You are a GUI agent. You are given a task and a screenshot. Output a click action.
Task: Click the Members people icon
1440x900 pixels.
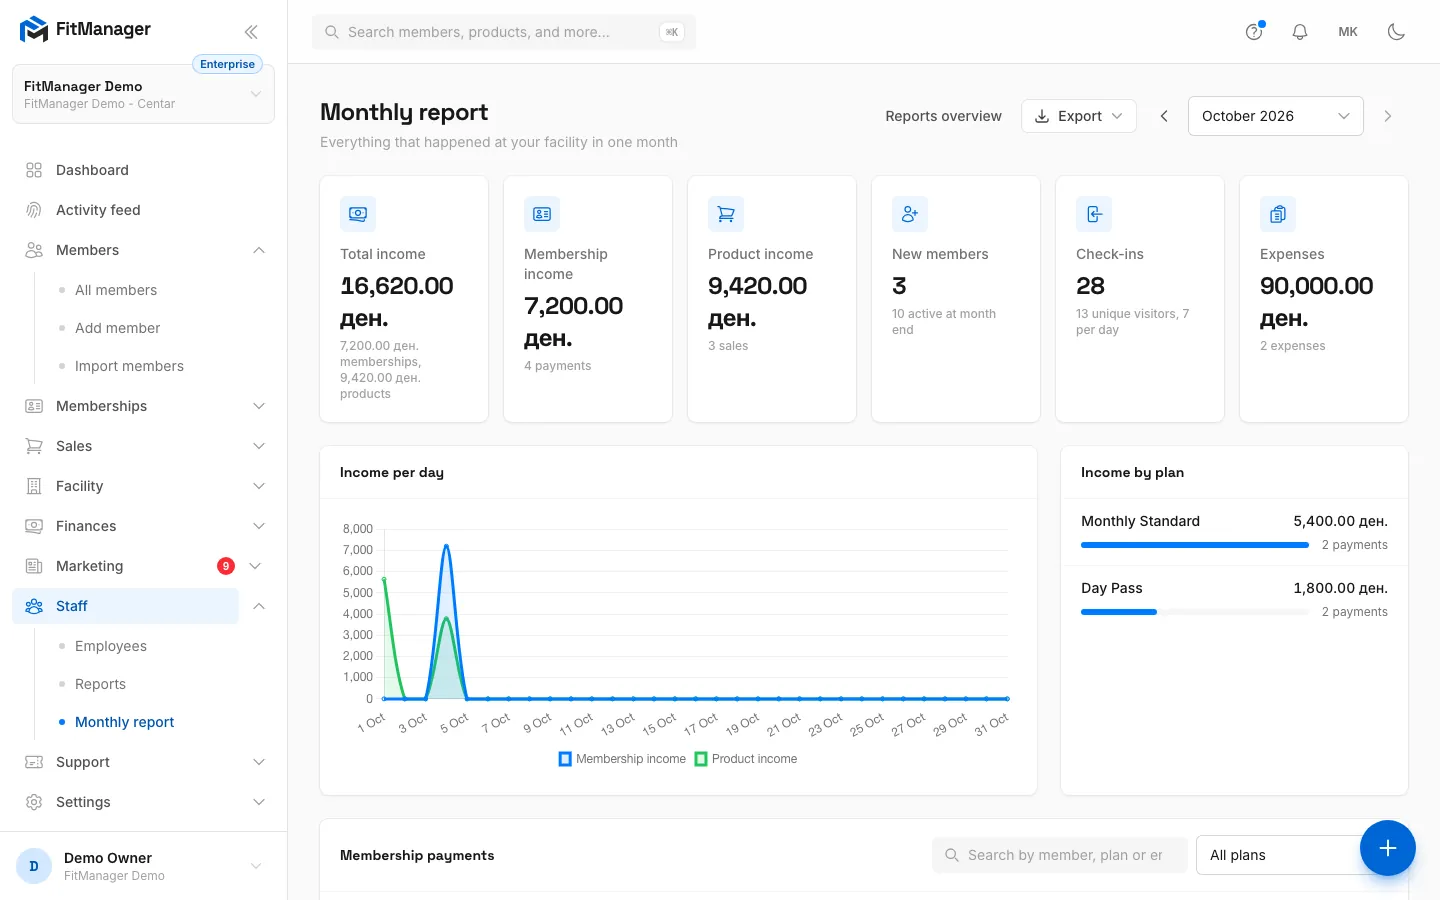click(x=34, y=250)
